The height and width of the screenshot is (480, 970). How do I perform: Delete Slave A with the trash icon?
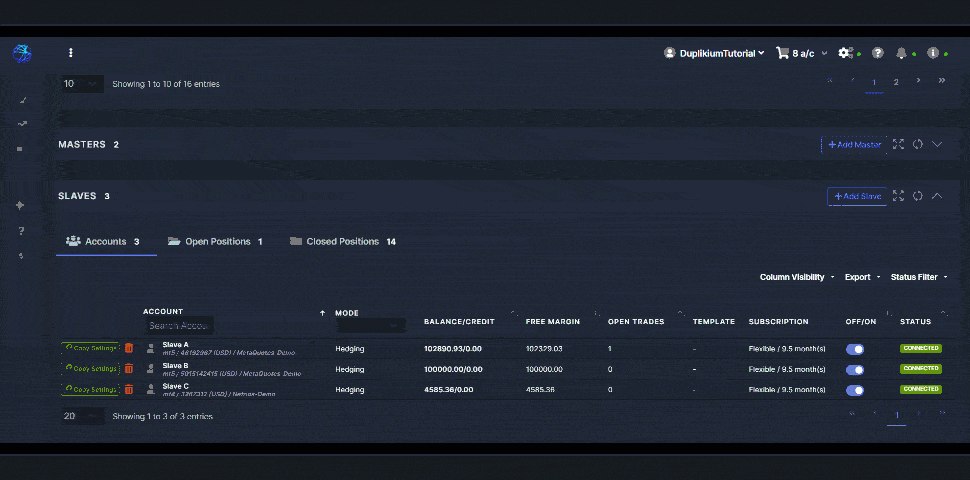[129, 348]
